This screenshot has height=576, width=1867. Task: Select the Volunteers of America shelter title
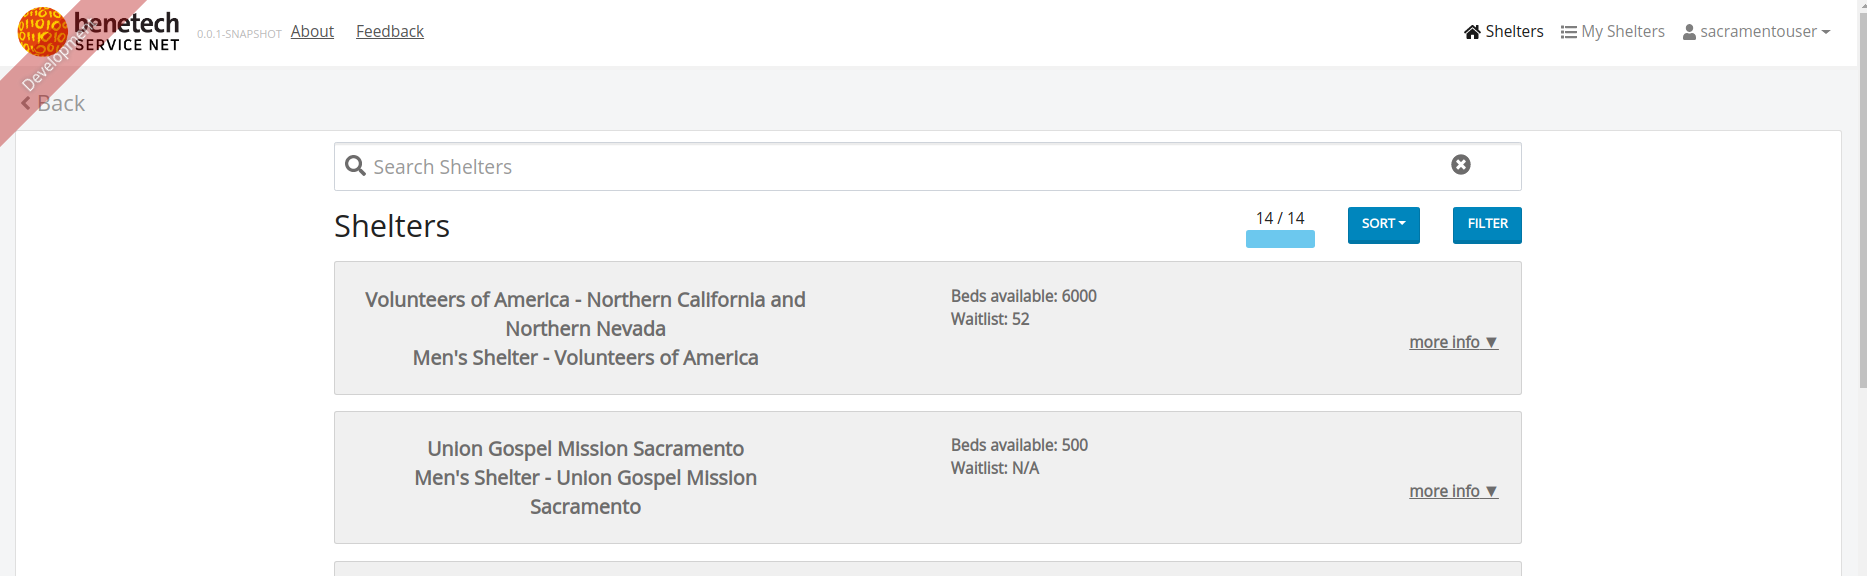coord(585,328)
